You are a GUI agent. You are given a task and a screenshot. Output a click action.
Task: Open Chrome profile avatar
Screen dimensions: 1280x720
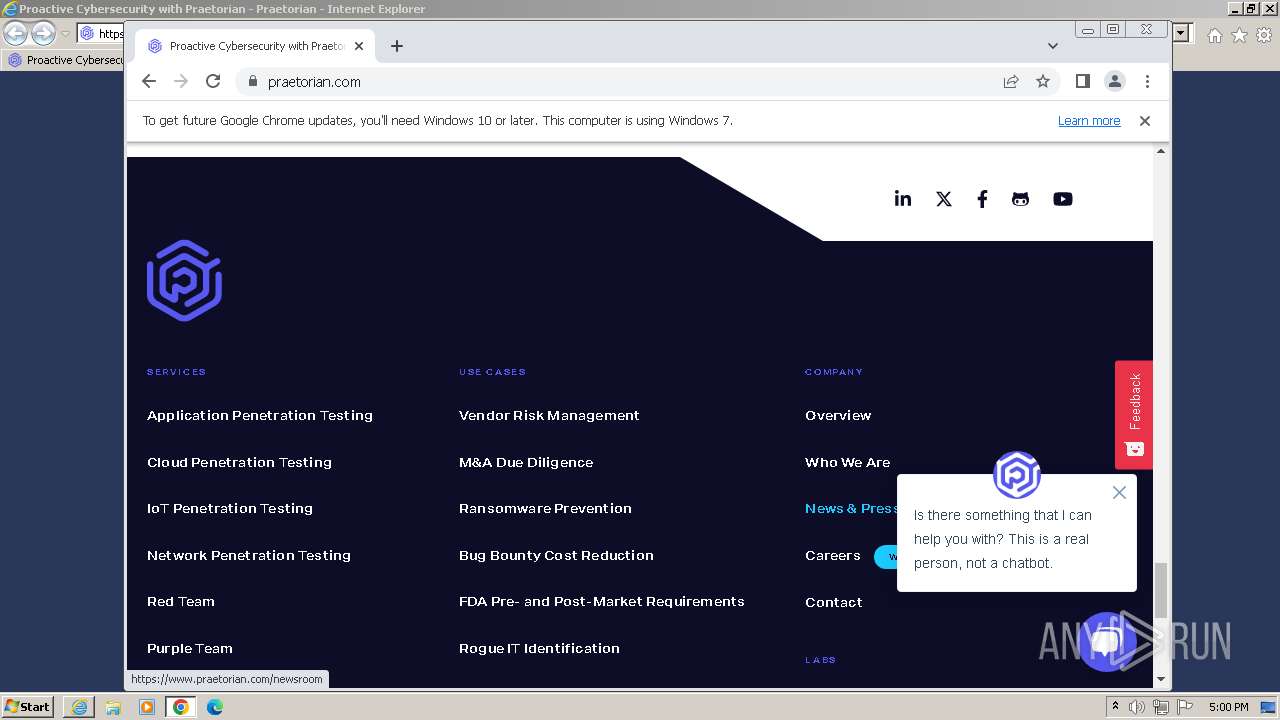click(x=1115, y=81)
